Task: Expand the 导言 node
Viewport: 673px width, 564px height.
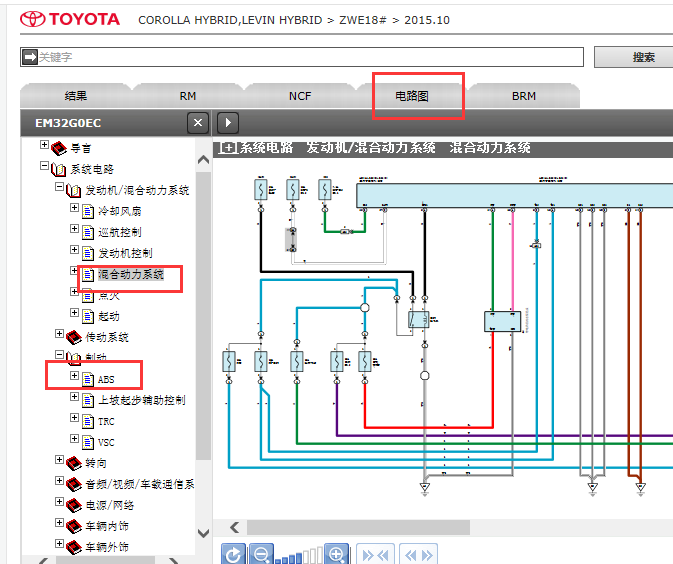Action: pyautogui.click(x=44, y=145)
